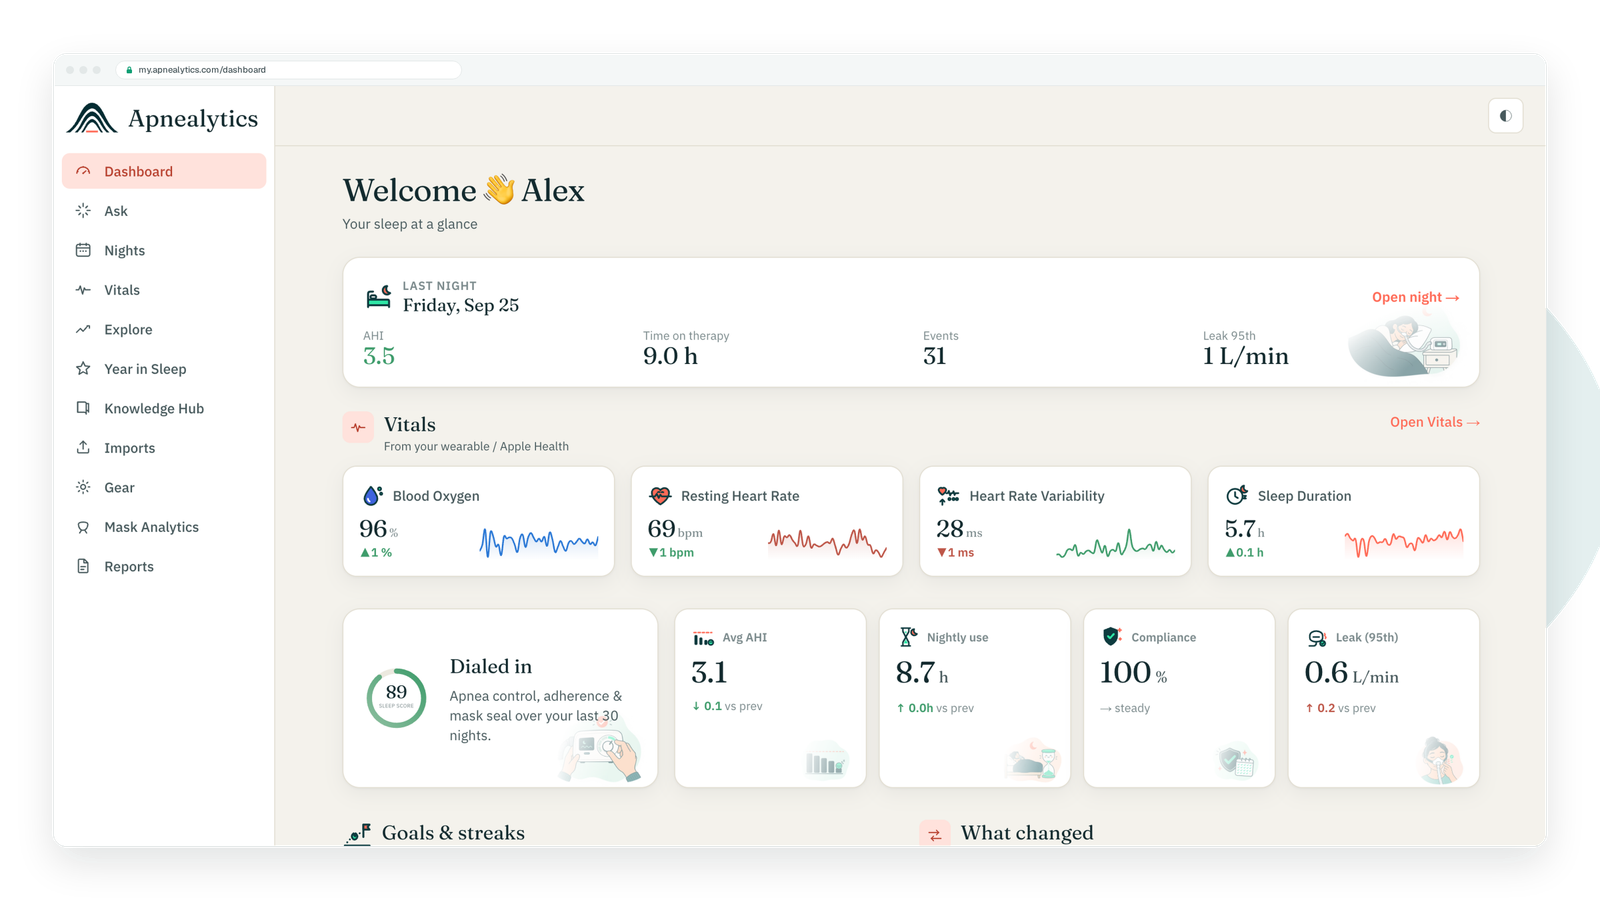Viewport: 1600px width, 900px height.
Task: Click the Imports upload icon
Action: click(x=83, y=448)
